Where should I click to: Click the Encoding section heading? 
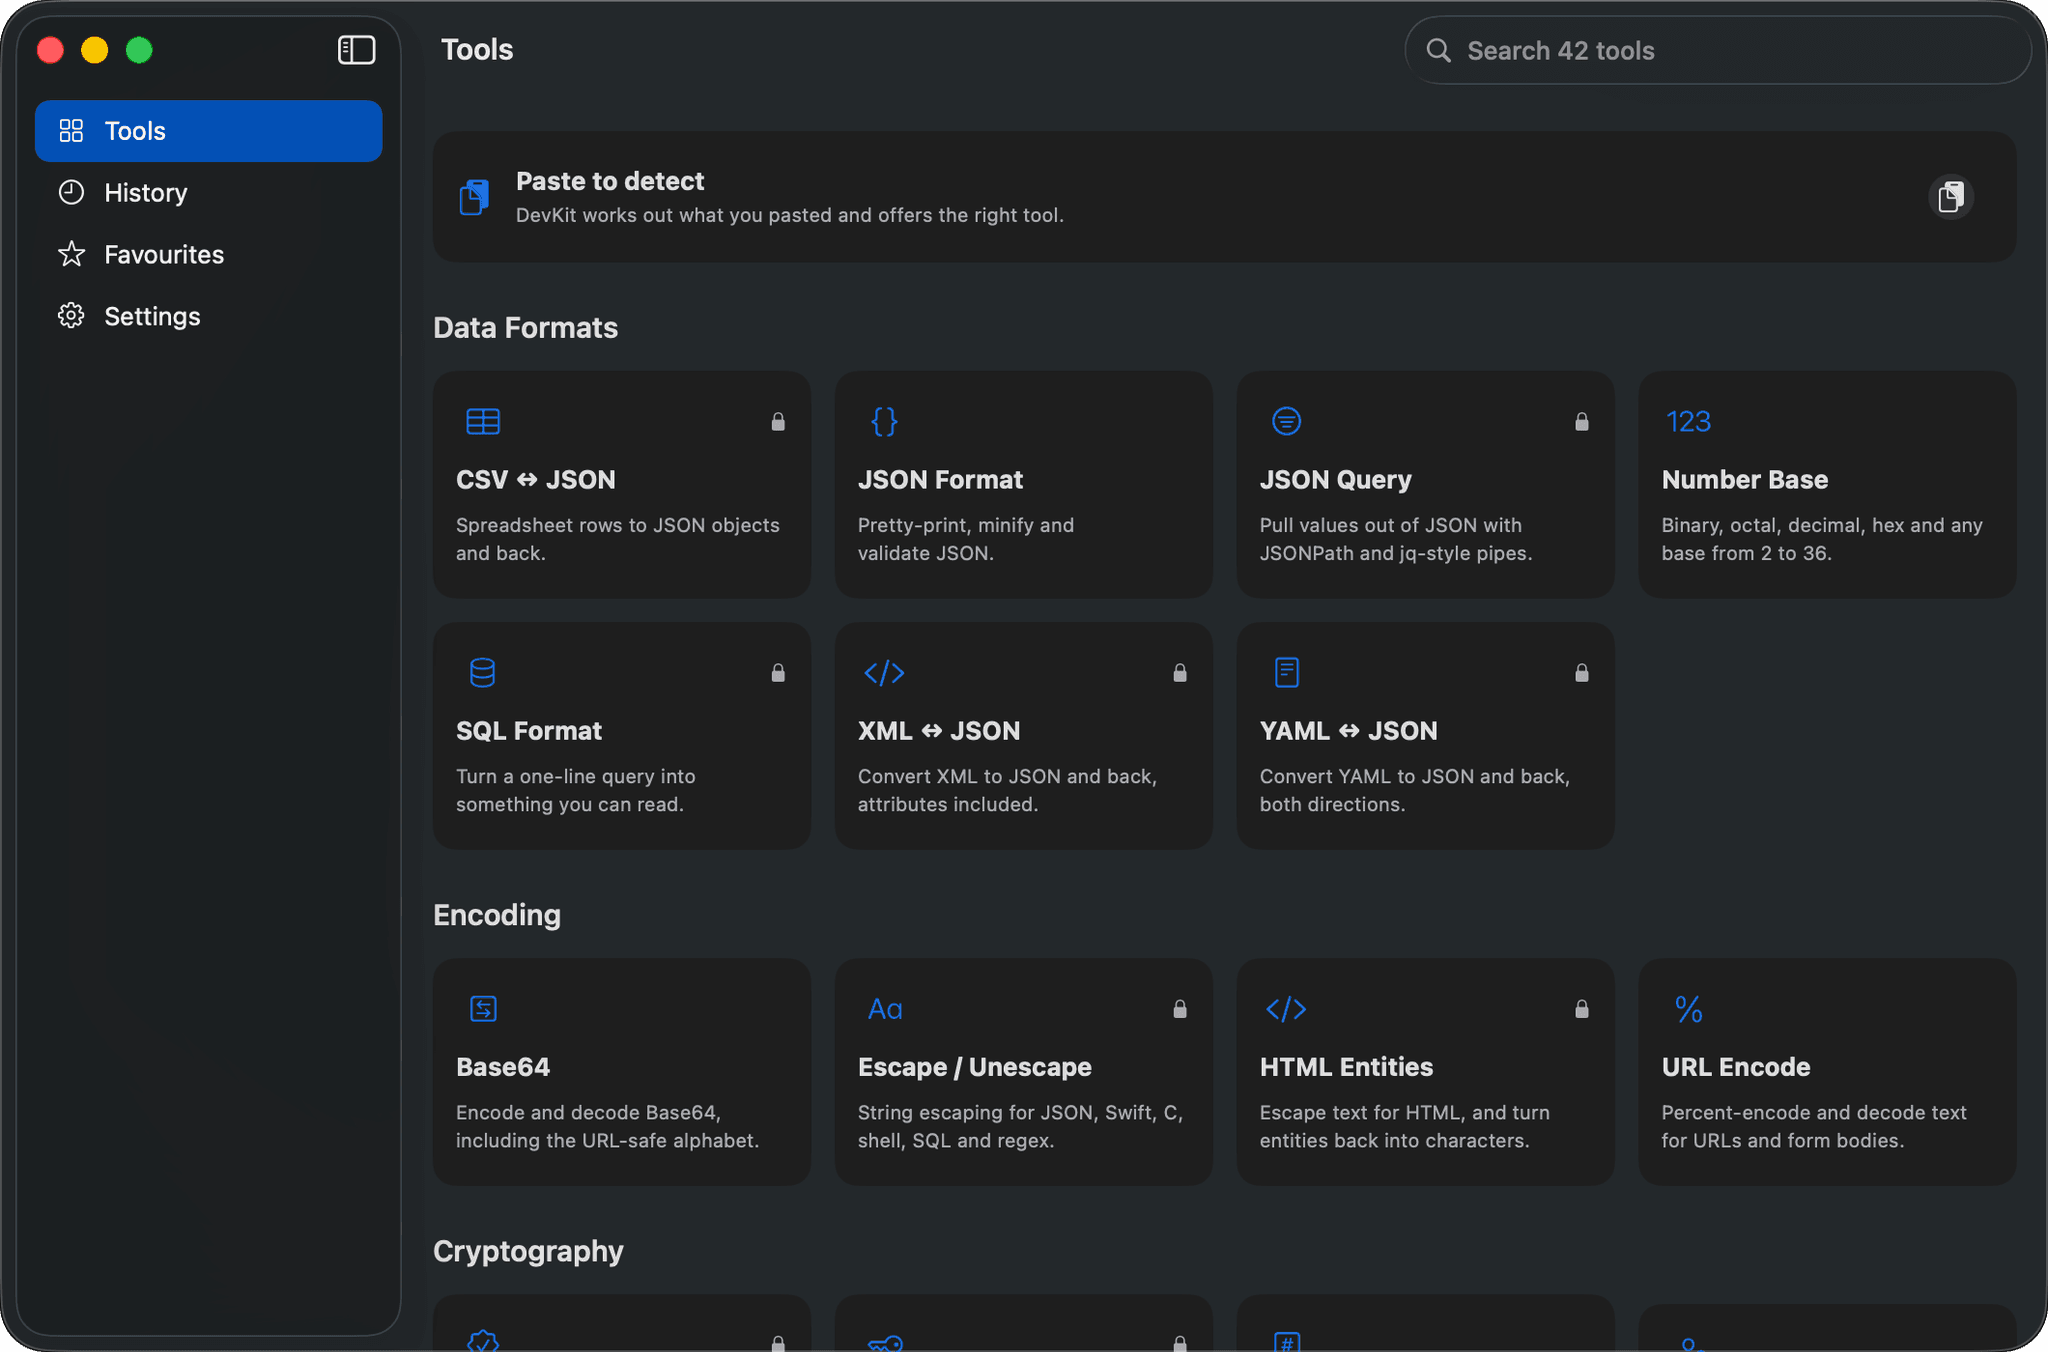click(x=497, y=915)
